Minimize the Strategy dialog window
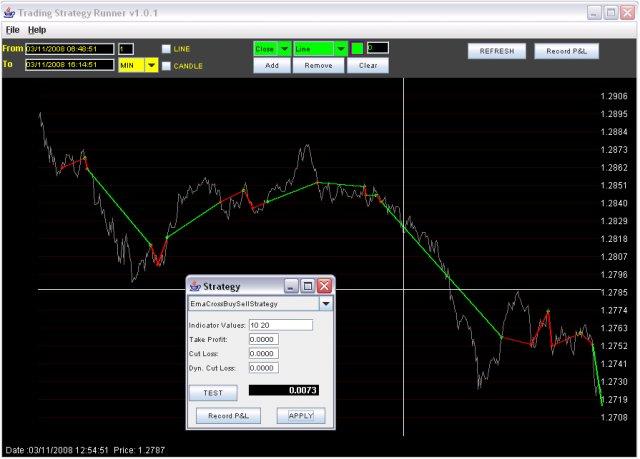 292,286
